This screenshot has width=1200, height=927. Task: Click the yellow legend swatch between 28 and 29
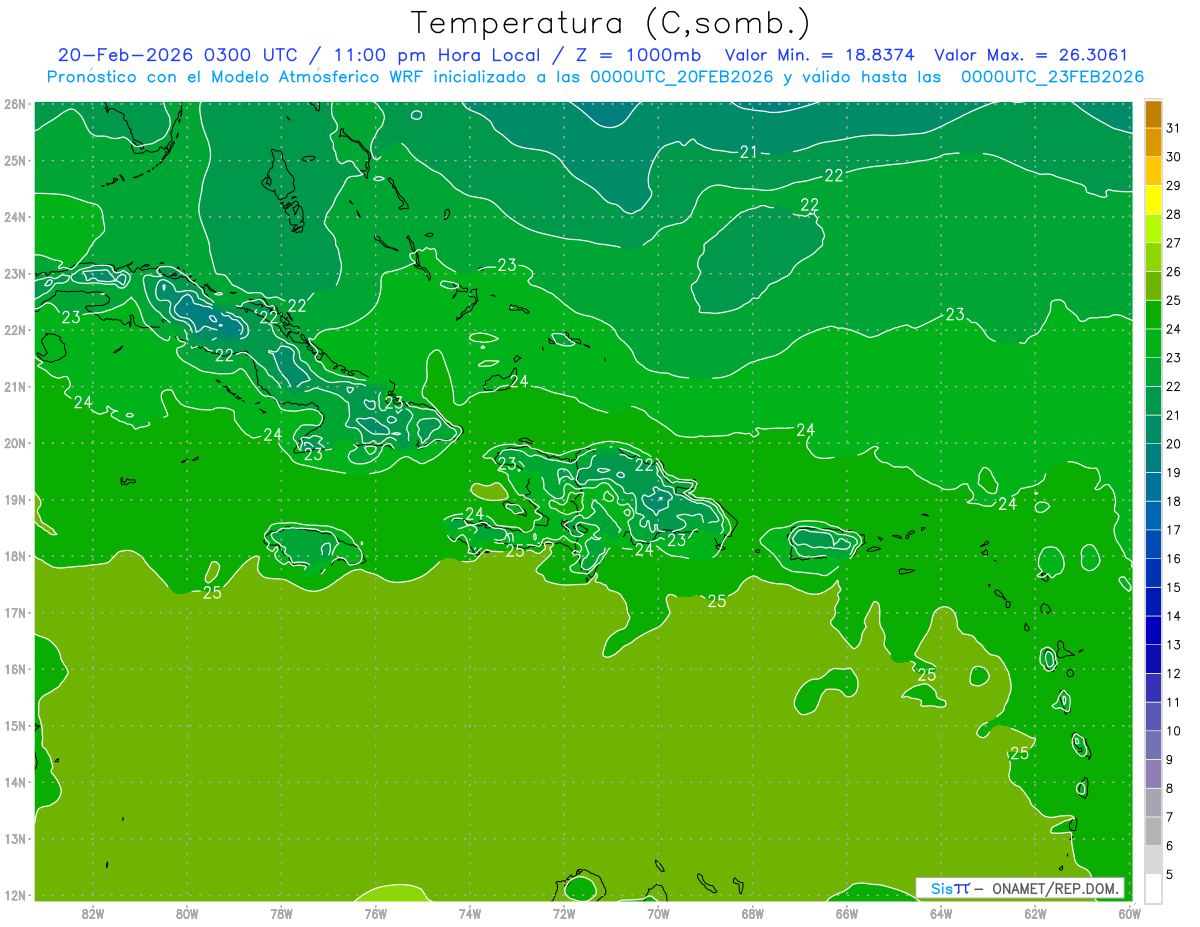click(1153, 200)
